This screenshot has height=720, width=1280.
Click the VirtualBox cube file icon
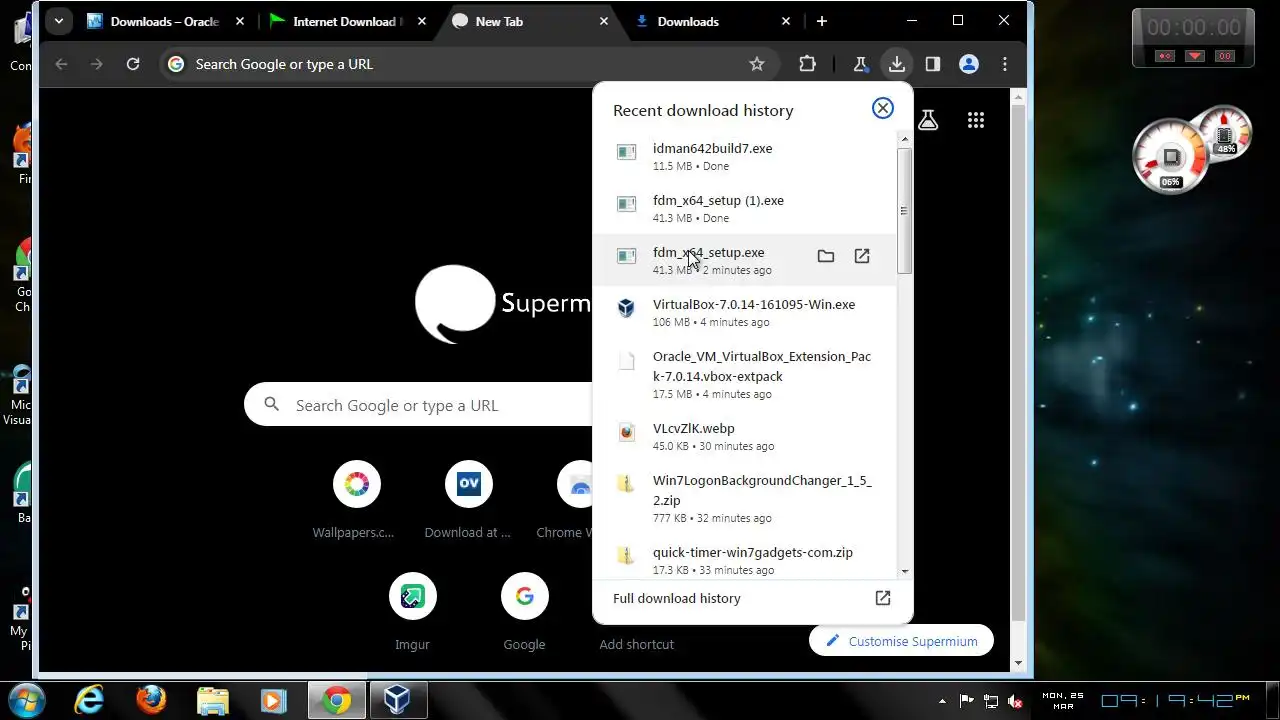coord(626,308)
